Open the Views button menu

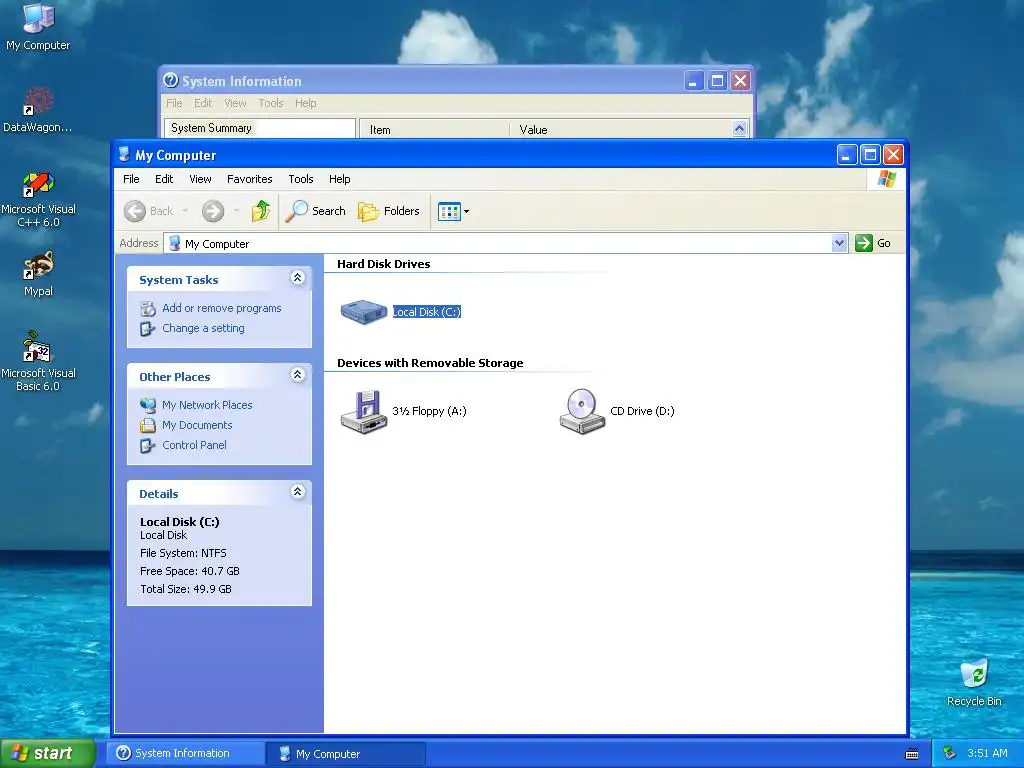point(453,211)
